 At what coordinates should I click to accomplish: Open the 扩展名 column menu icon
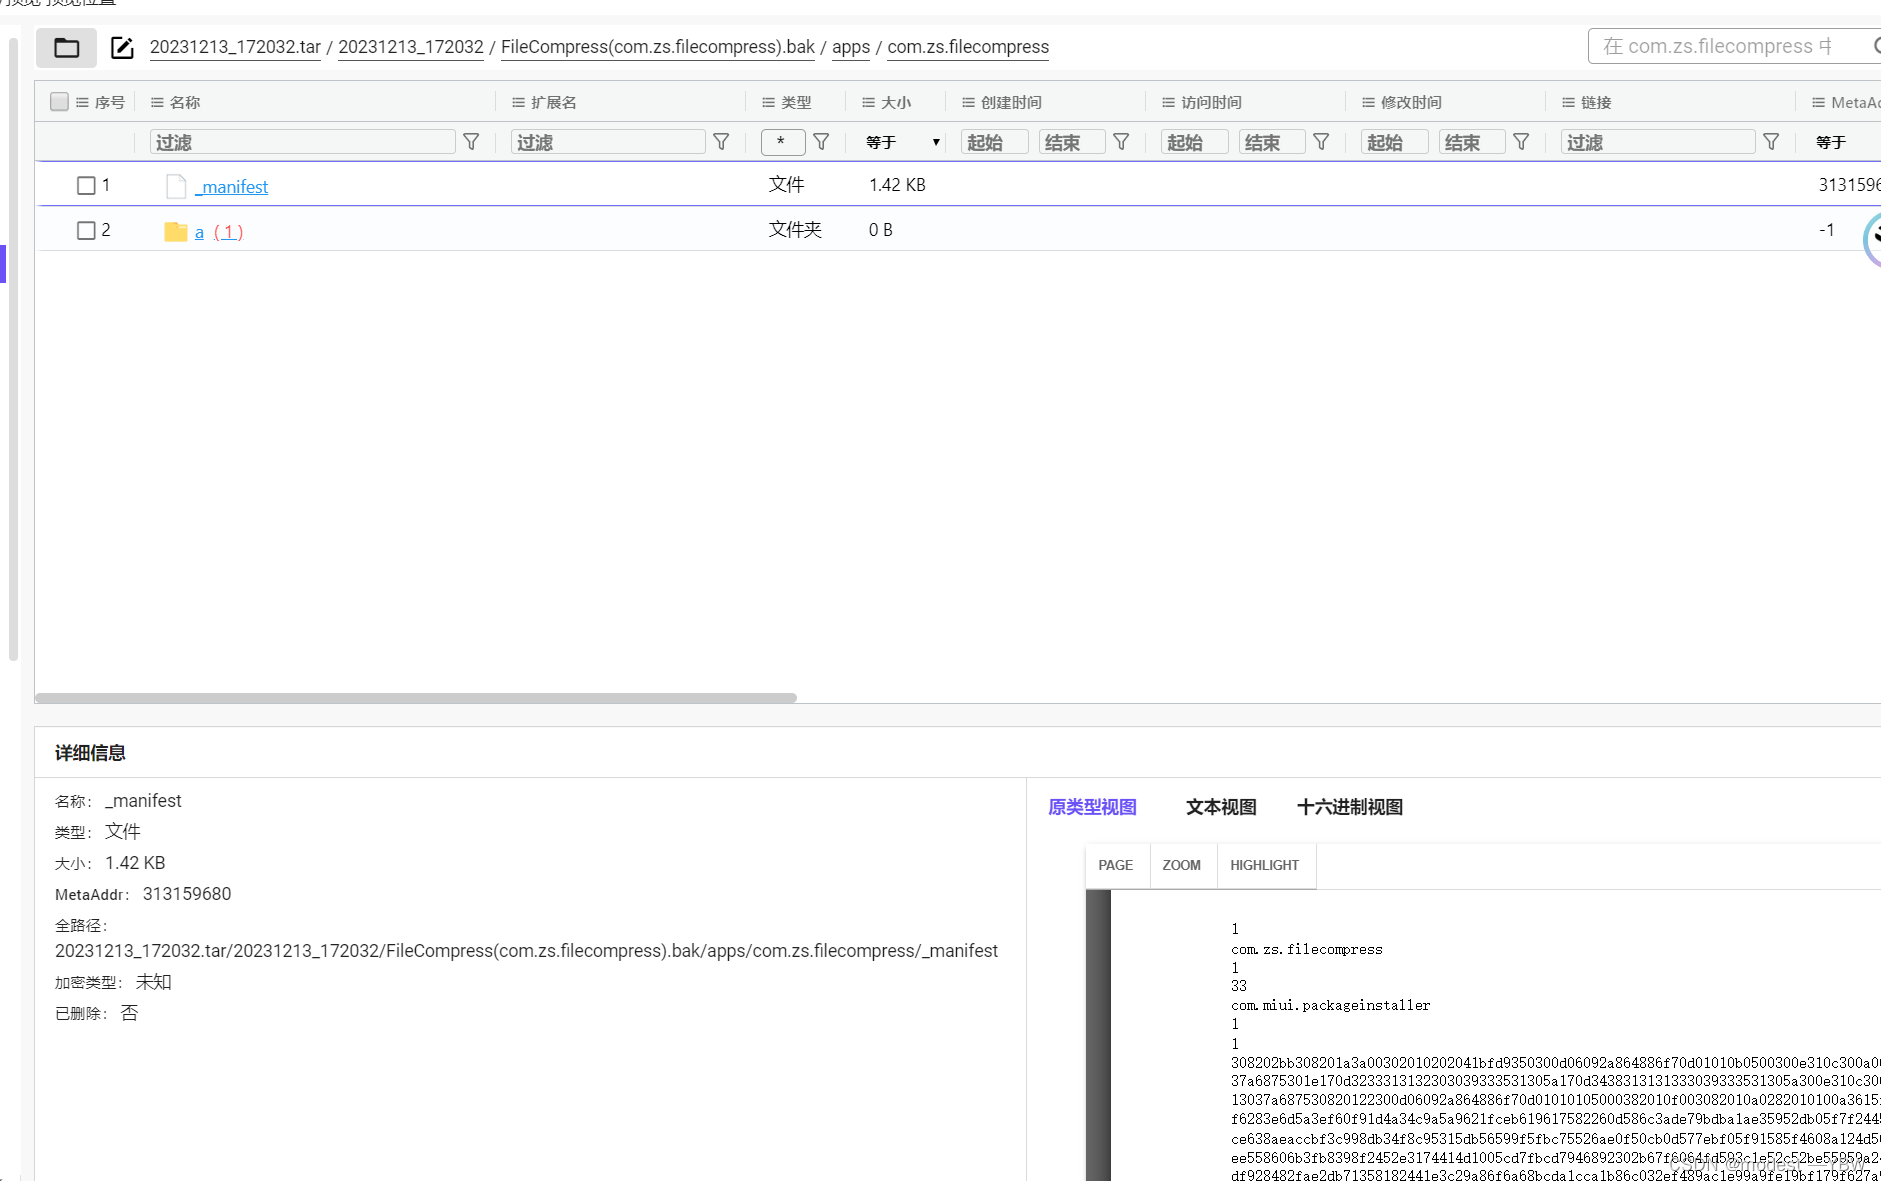tap(518, 102)
